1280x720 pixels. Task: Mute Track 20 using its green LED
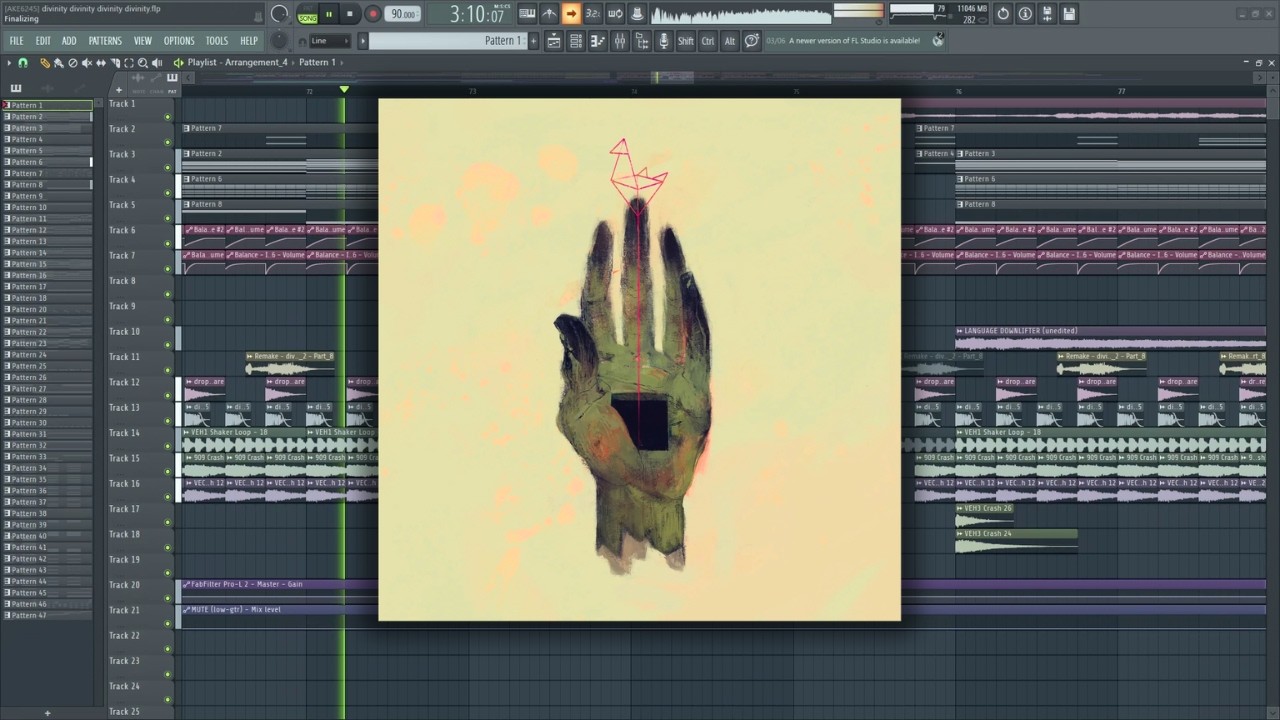[167, 599]
